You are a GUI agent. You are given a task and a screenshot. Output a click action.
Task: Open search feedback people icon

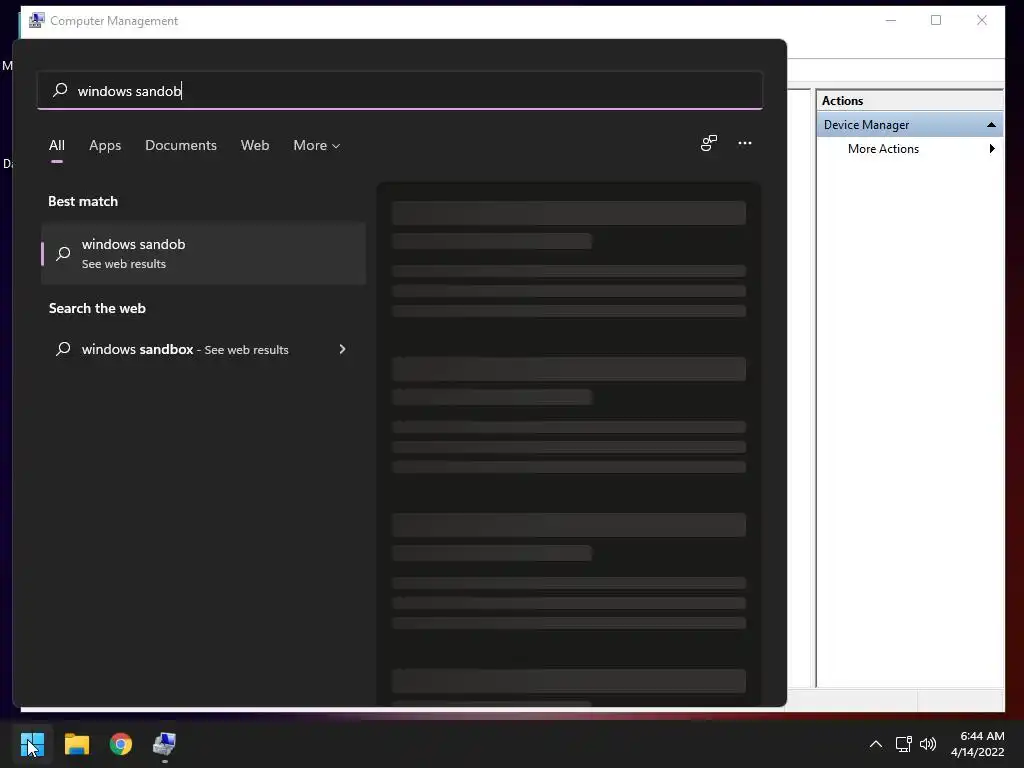pos(709,143)
